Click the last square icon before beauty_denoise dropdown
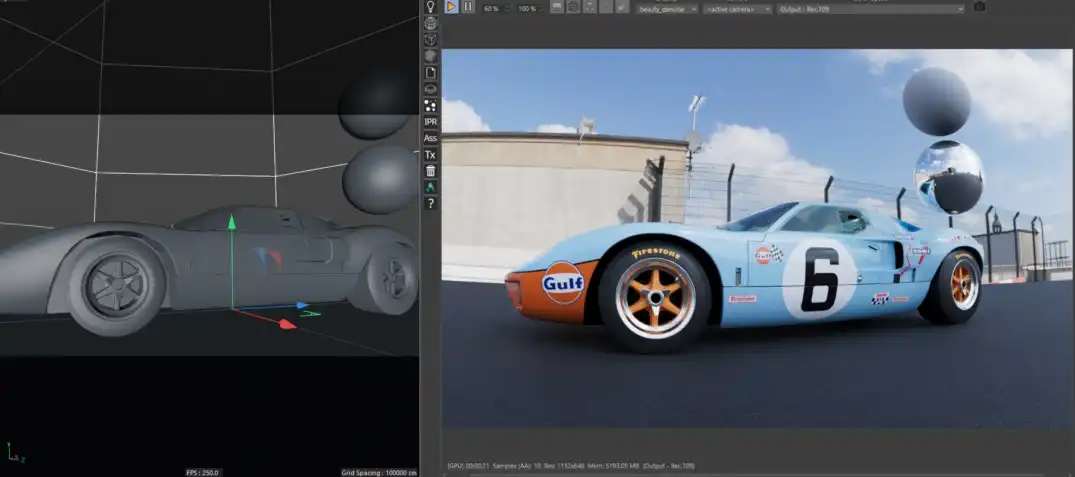Image resolution: width=1075 pixels, height=477 pixels. [623, 7]
